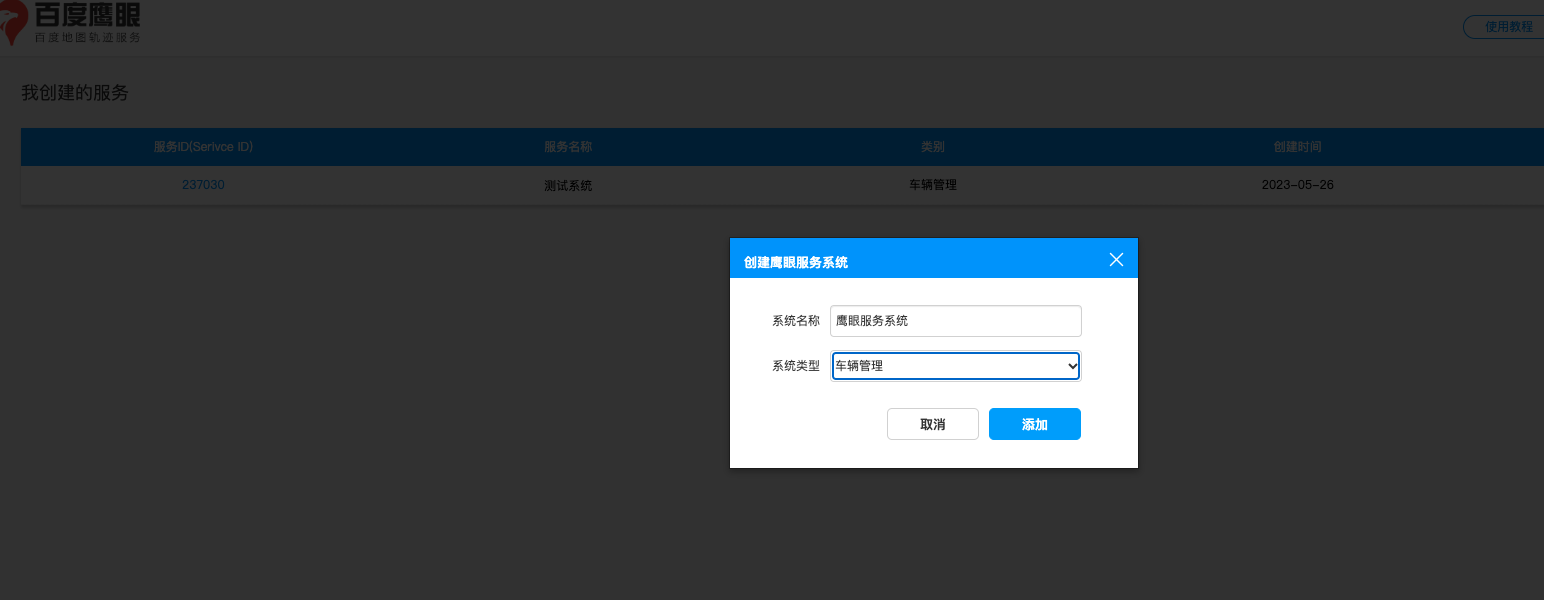The width and height of the screenshot is (1544, 600).
Task: Open service ID 237030 link
Action: point(203,184)
